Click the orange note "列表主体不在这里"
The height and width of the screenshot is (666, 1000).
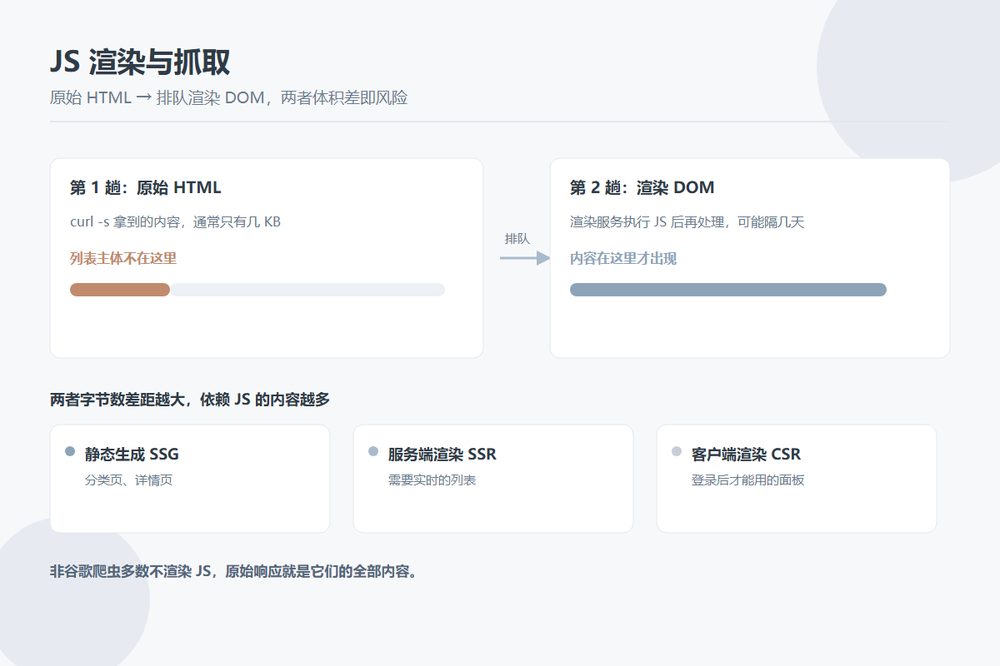[123, 258]
